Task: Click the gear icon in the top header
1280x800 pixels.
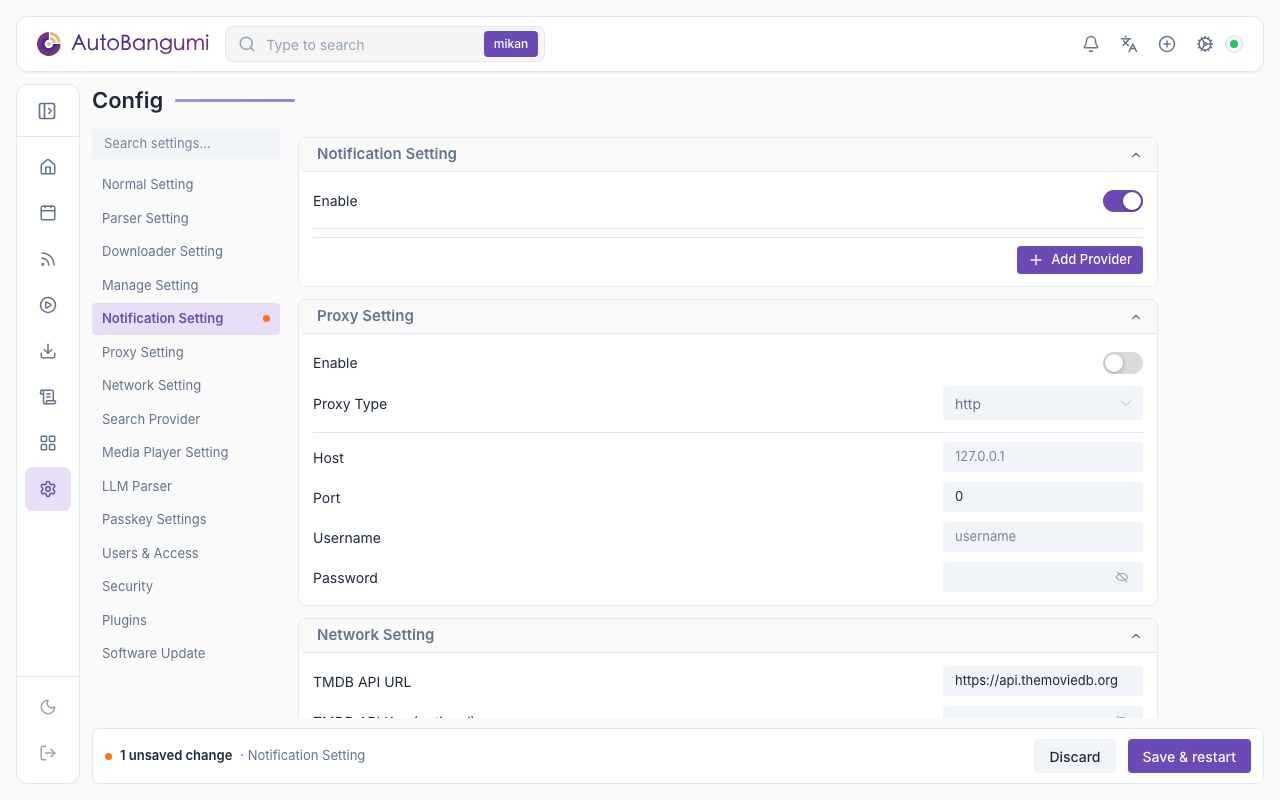Action: click(1205, 44)
